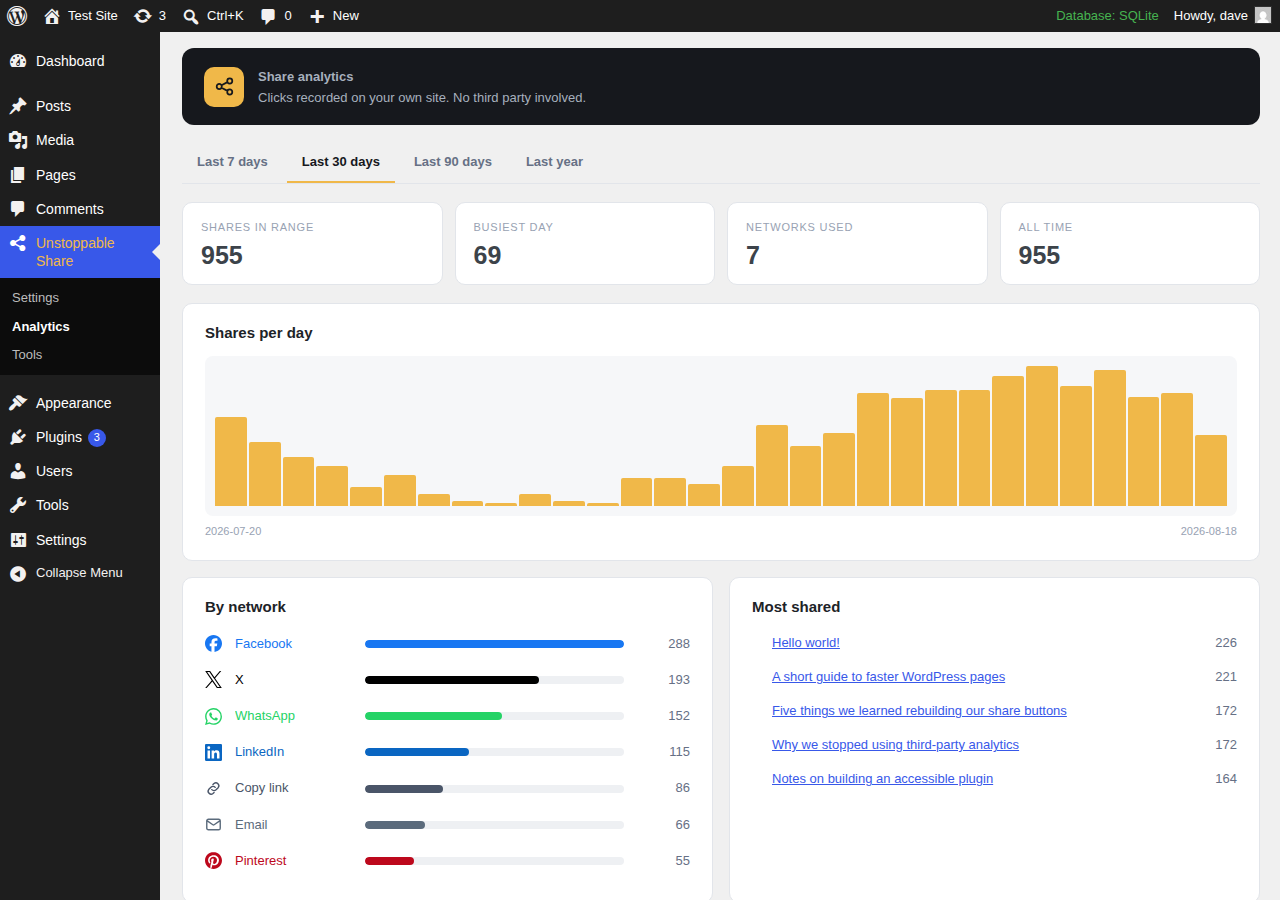Click the Posts pushpin icon

pos(18,106)
